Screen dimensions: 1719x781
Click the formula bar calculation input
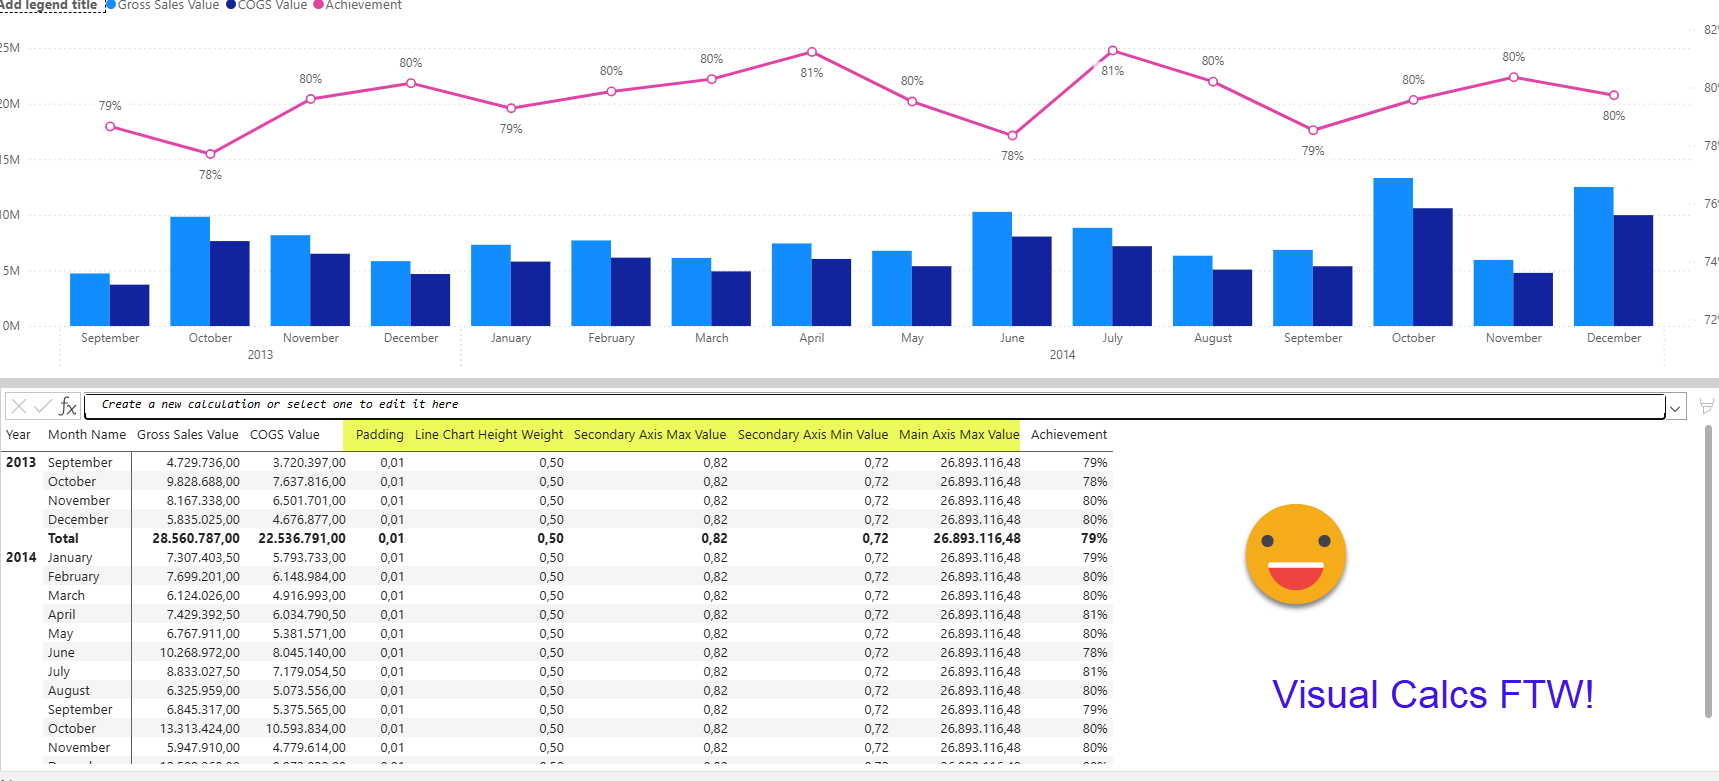pyautogui.click(x=870, y=405)
